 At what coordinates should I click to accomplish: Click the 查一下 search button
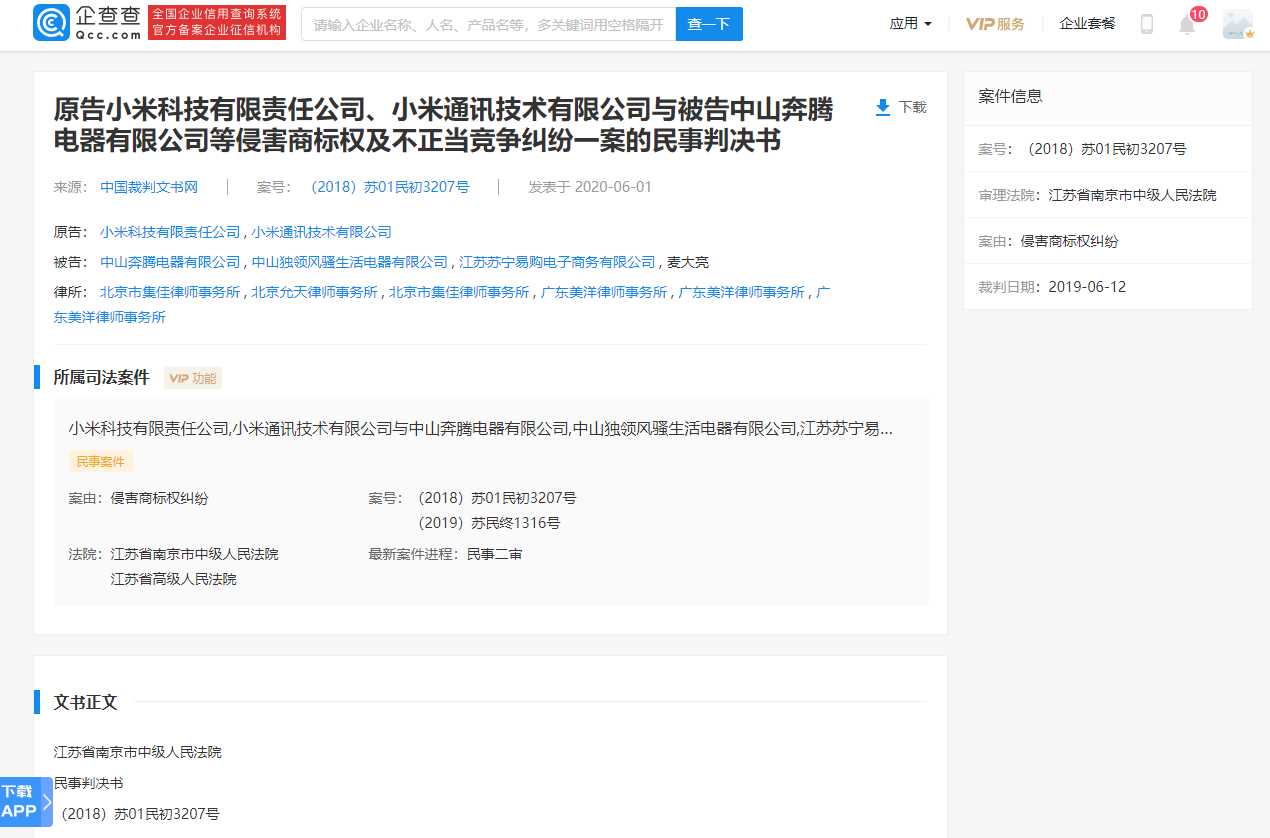pyautogui.click(x=709, y=23)
